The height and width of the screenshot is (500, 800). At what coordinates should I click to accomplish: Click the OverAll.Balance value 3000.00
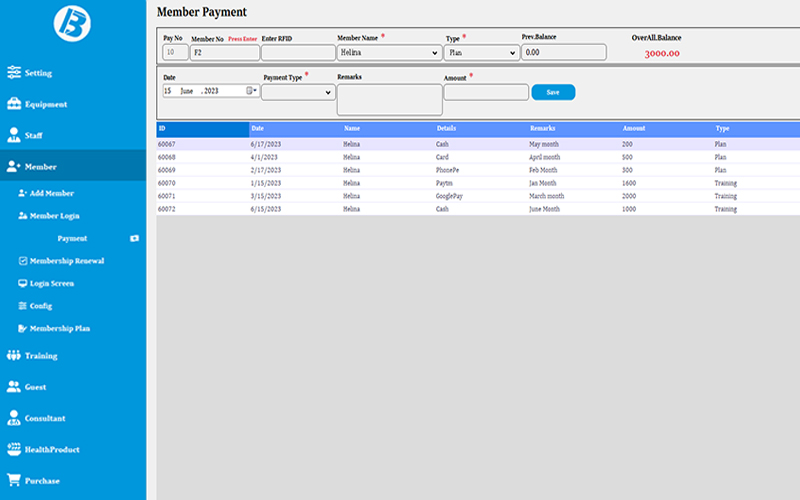(x=662, y=53)
